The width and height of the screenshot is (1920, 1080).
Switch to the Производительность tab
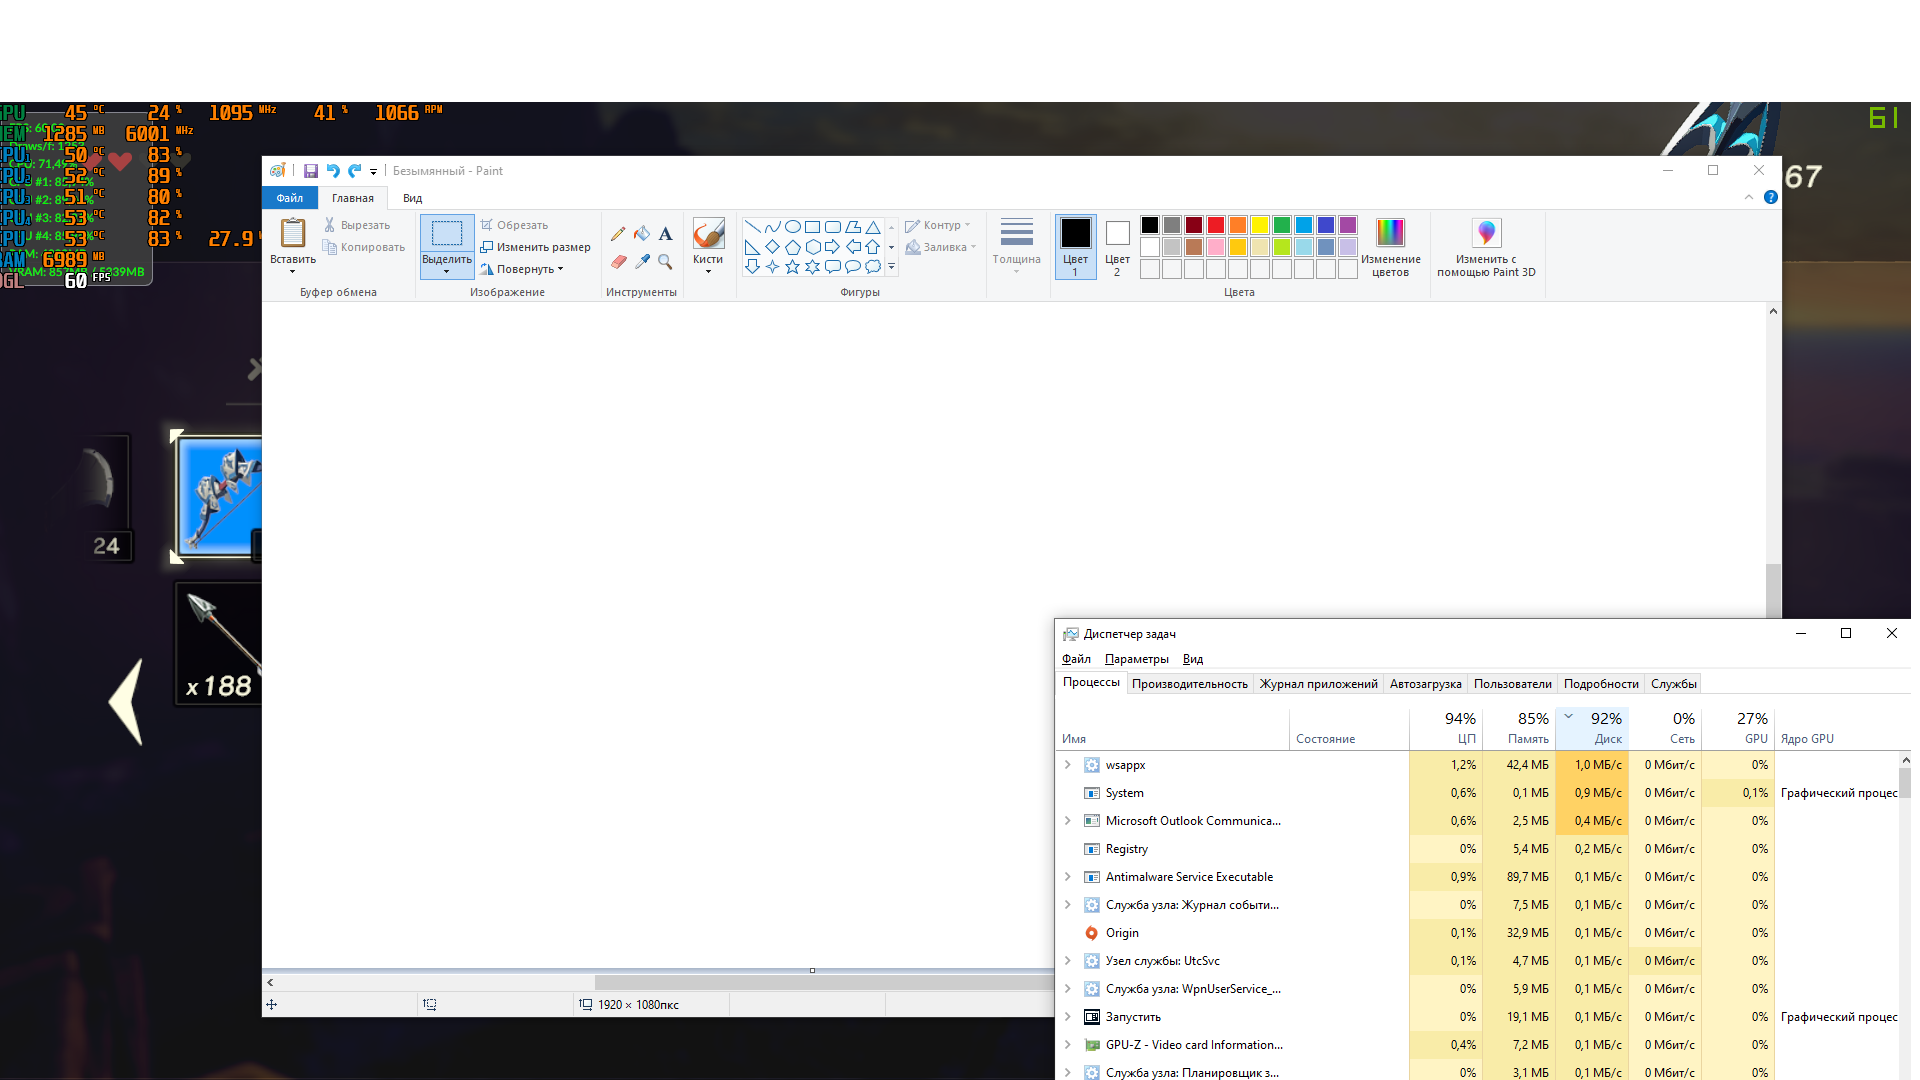(x=1189, y=684)
